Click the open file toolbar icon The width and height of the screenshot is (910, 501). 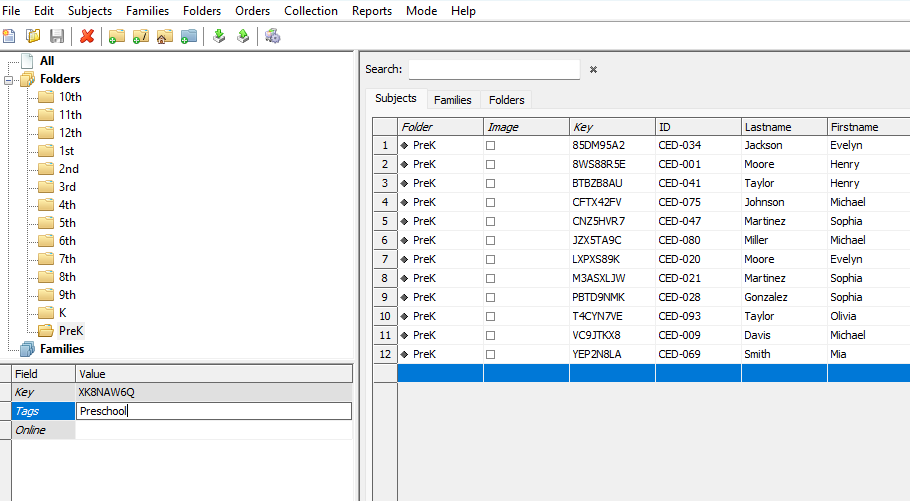(x=33, y=36)
